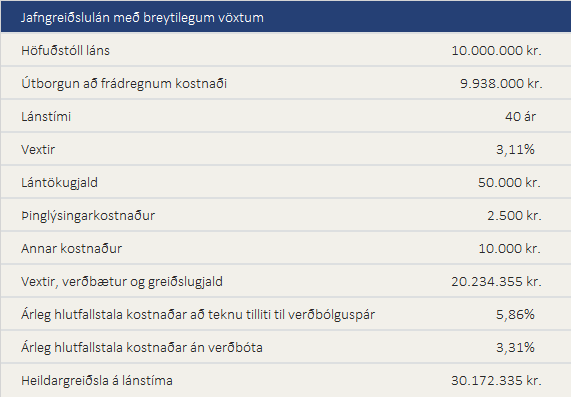Select the 'Lántökugjald' row label
Image resolution: width=571 pixels, height=397 pixels.
[59, 182]
